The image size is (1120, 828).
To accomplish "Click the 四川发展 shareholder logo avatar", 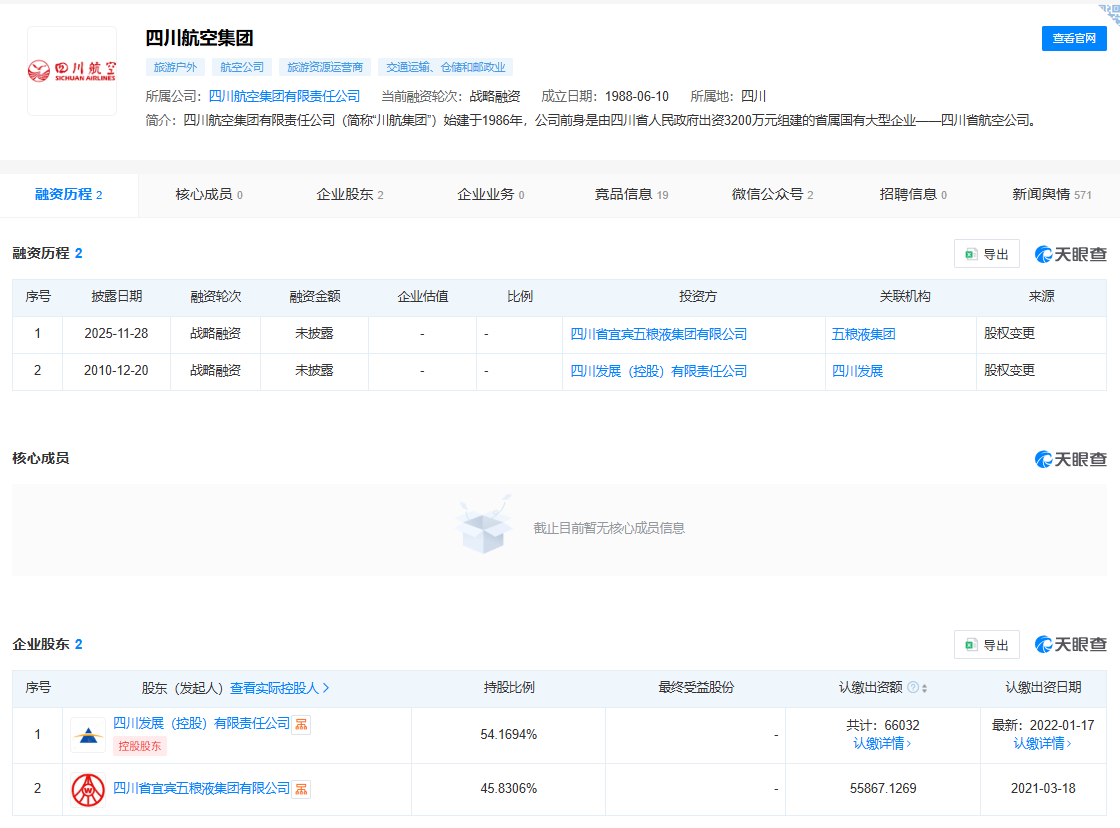I will (88, 734).
